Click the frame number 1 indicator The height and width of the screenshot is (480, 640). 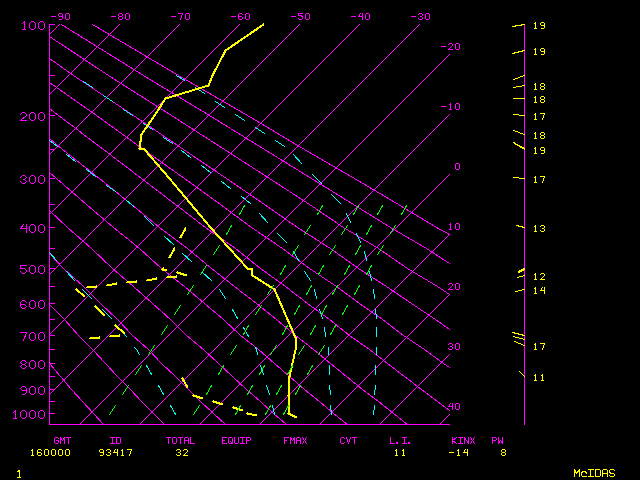click(x=19, y=472)
